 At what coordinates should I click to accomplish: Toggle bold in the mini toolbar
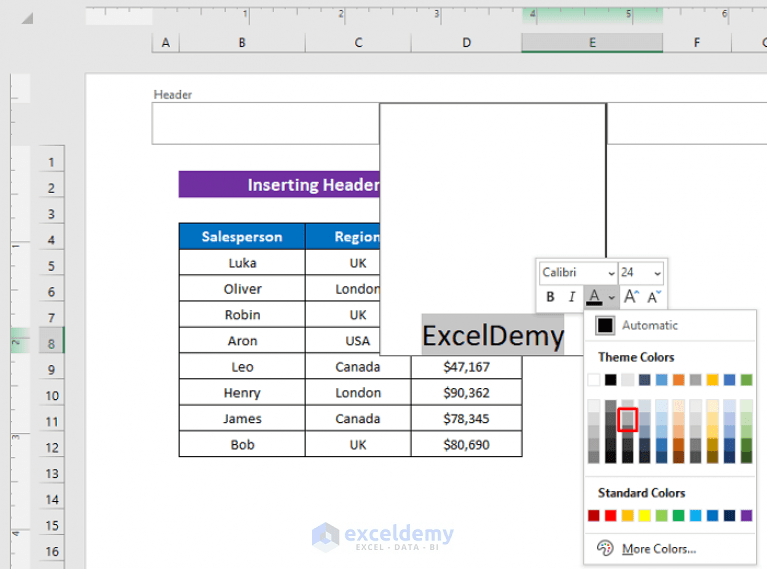550,297
